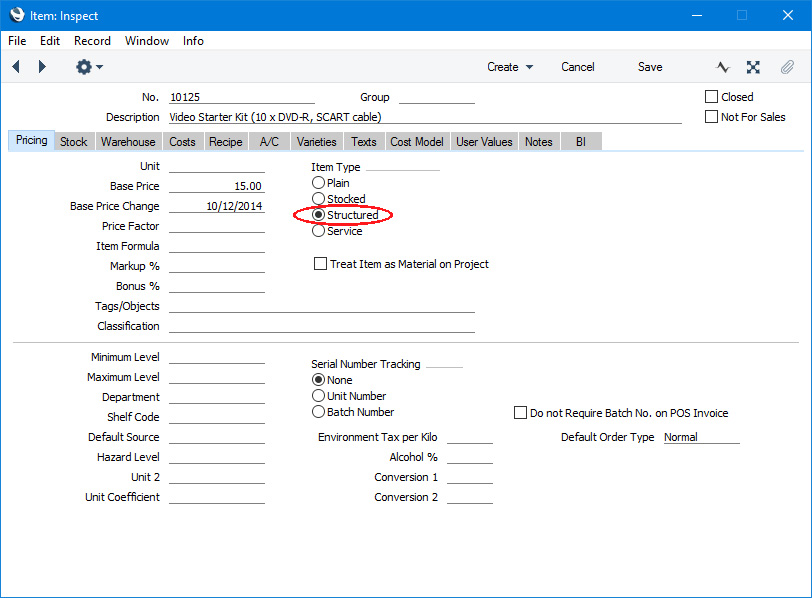Viewport: 812px width, 598px height.
Task: Set serial tracking to None
Action: click(318, 380)
